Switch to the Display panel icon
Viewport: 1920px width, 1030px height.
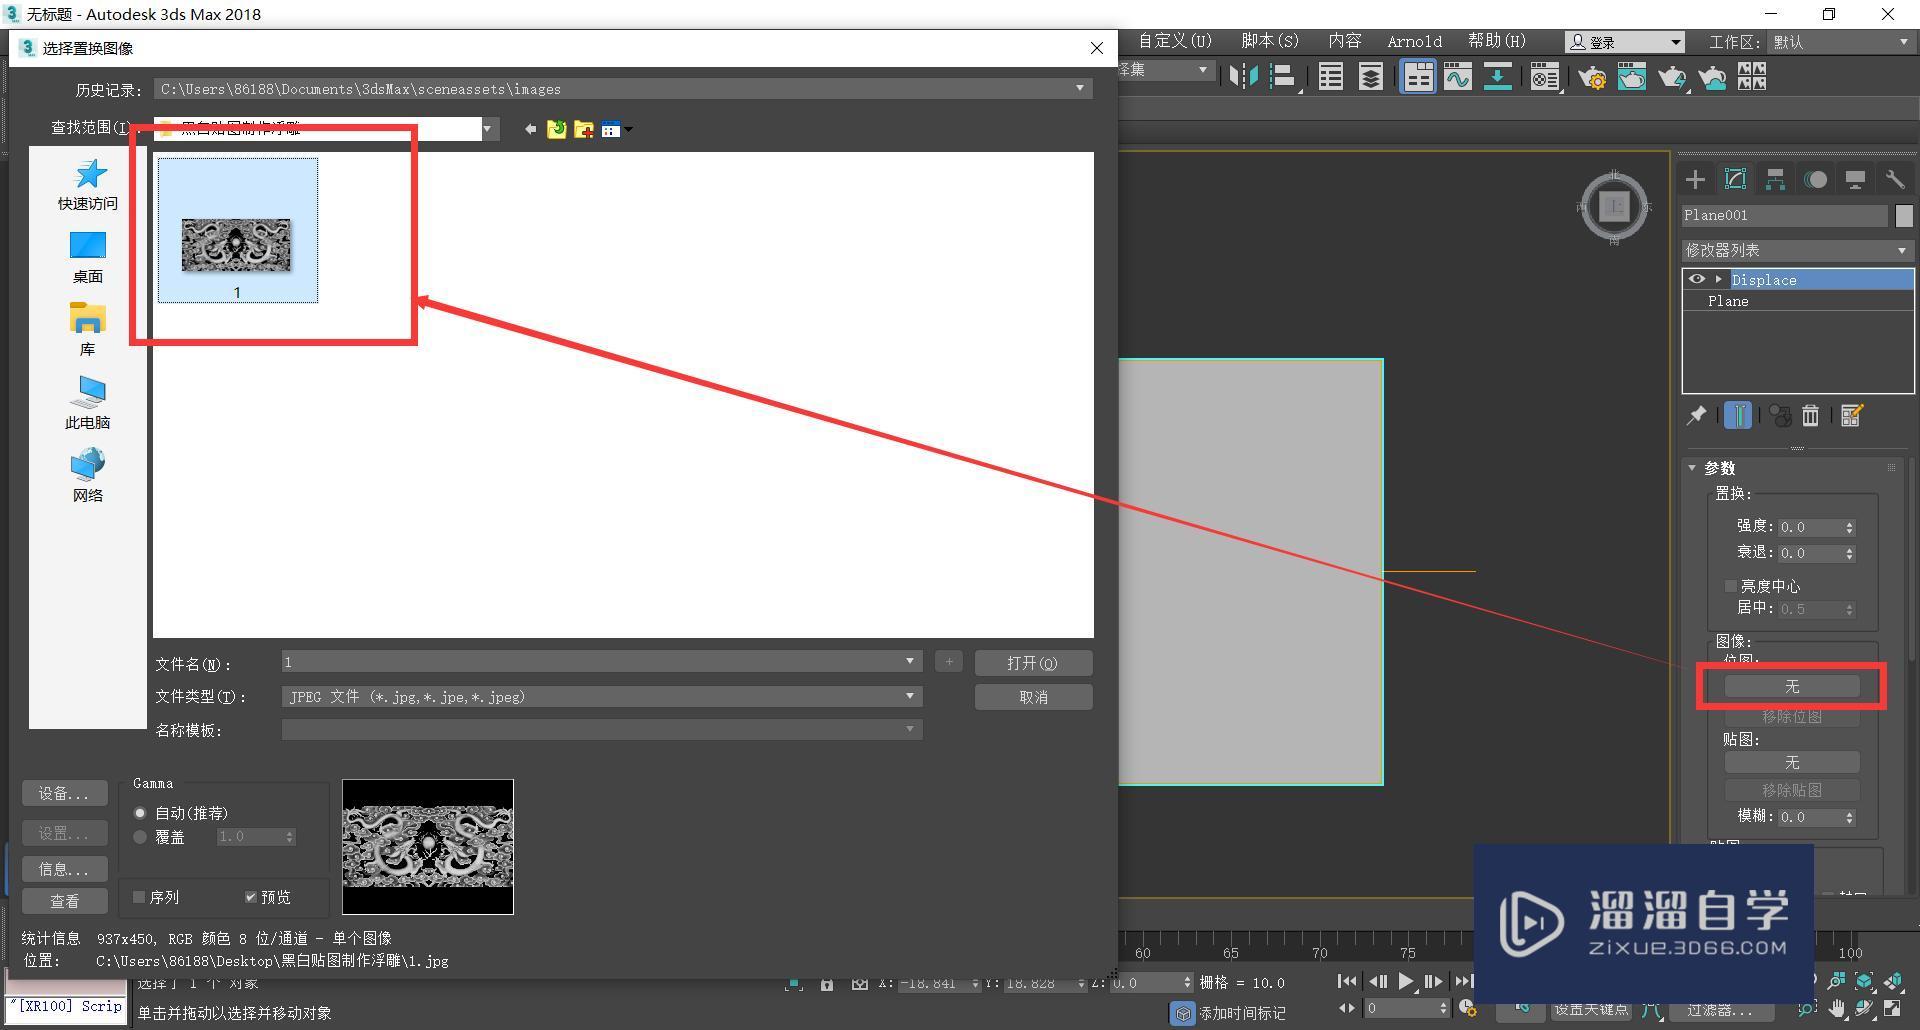(1855, 179)
